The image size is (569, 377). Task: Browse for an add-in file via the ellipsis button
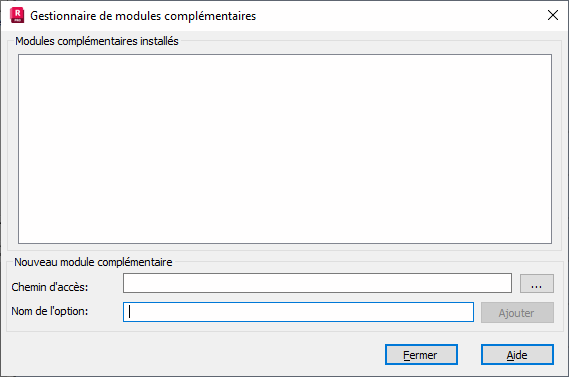pyautogui.click(x=537, y=283)
